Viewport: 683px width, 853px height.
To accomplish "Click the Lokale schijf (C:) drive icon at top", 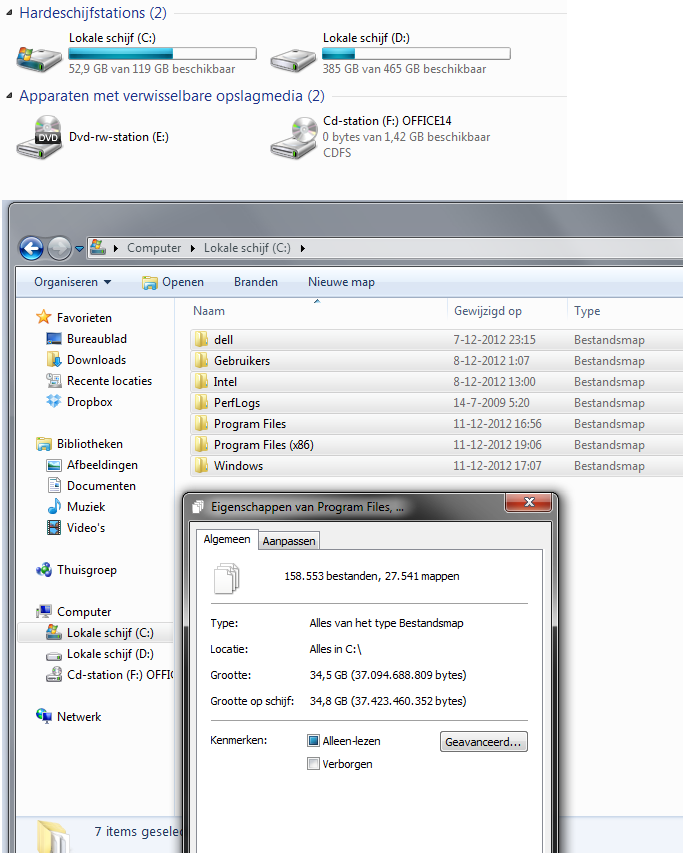I will (x=39, y=59).
